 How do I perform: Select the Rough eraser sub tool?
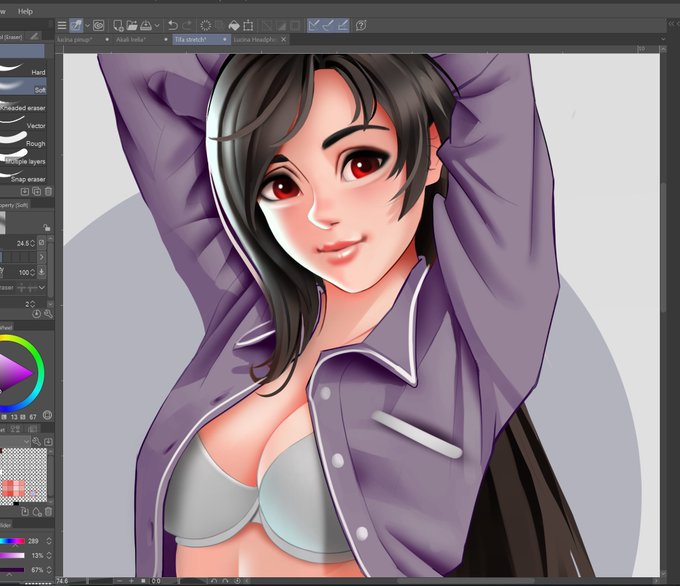coord(23,141)
